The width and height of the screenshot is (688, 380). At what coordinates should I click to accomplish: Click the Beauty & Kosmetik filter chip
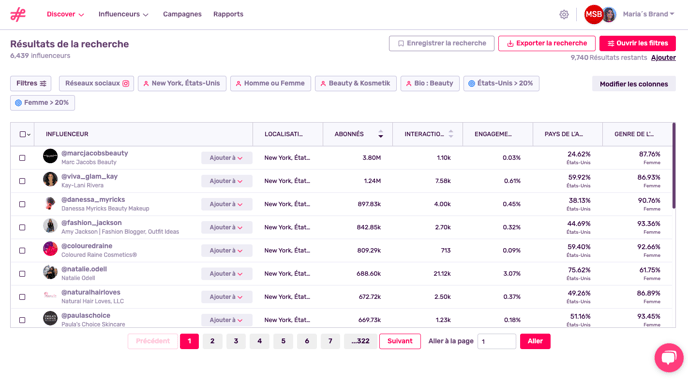click(x=355, y=83)
